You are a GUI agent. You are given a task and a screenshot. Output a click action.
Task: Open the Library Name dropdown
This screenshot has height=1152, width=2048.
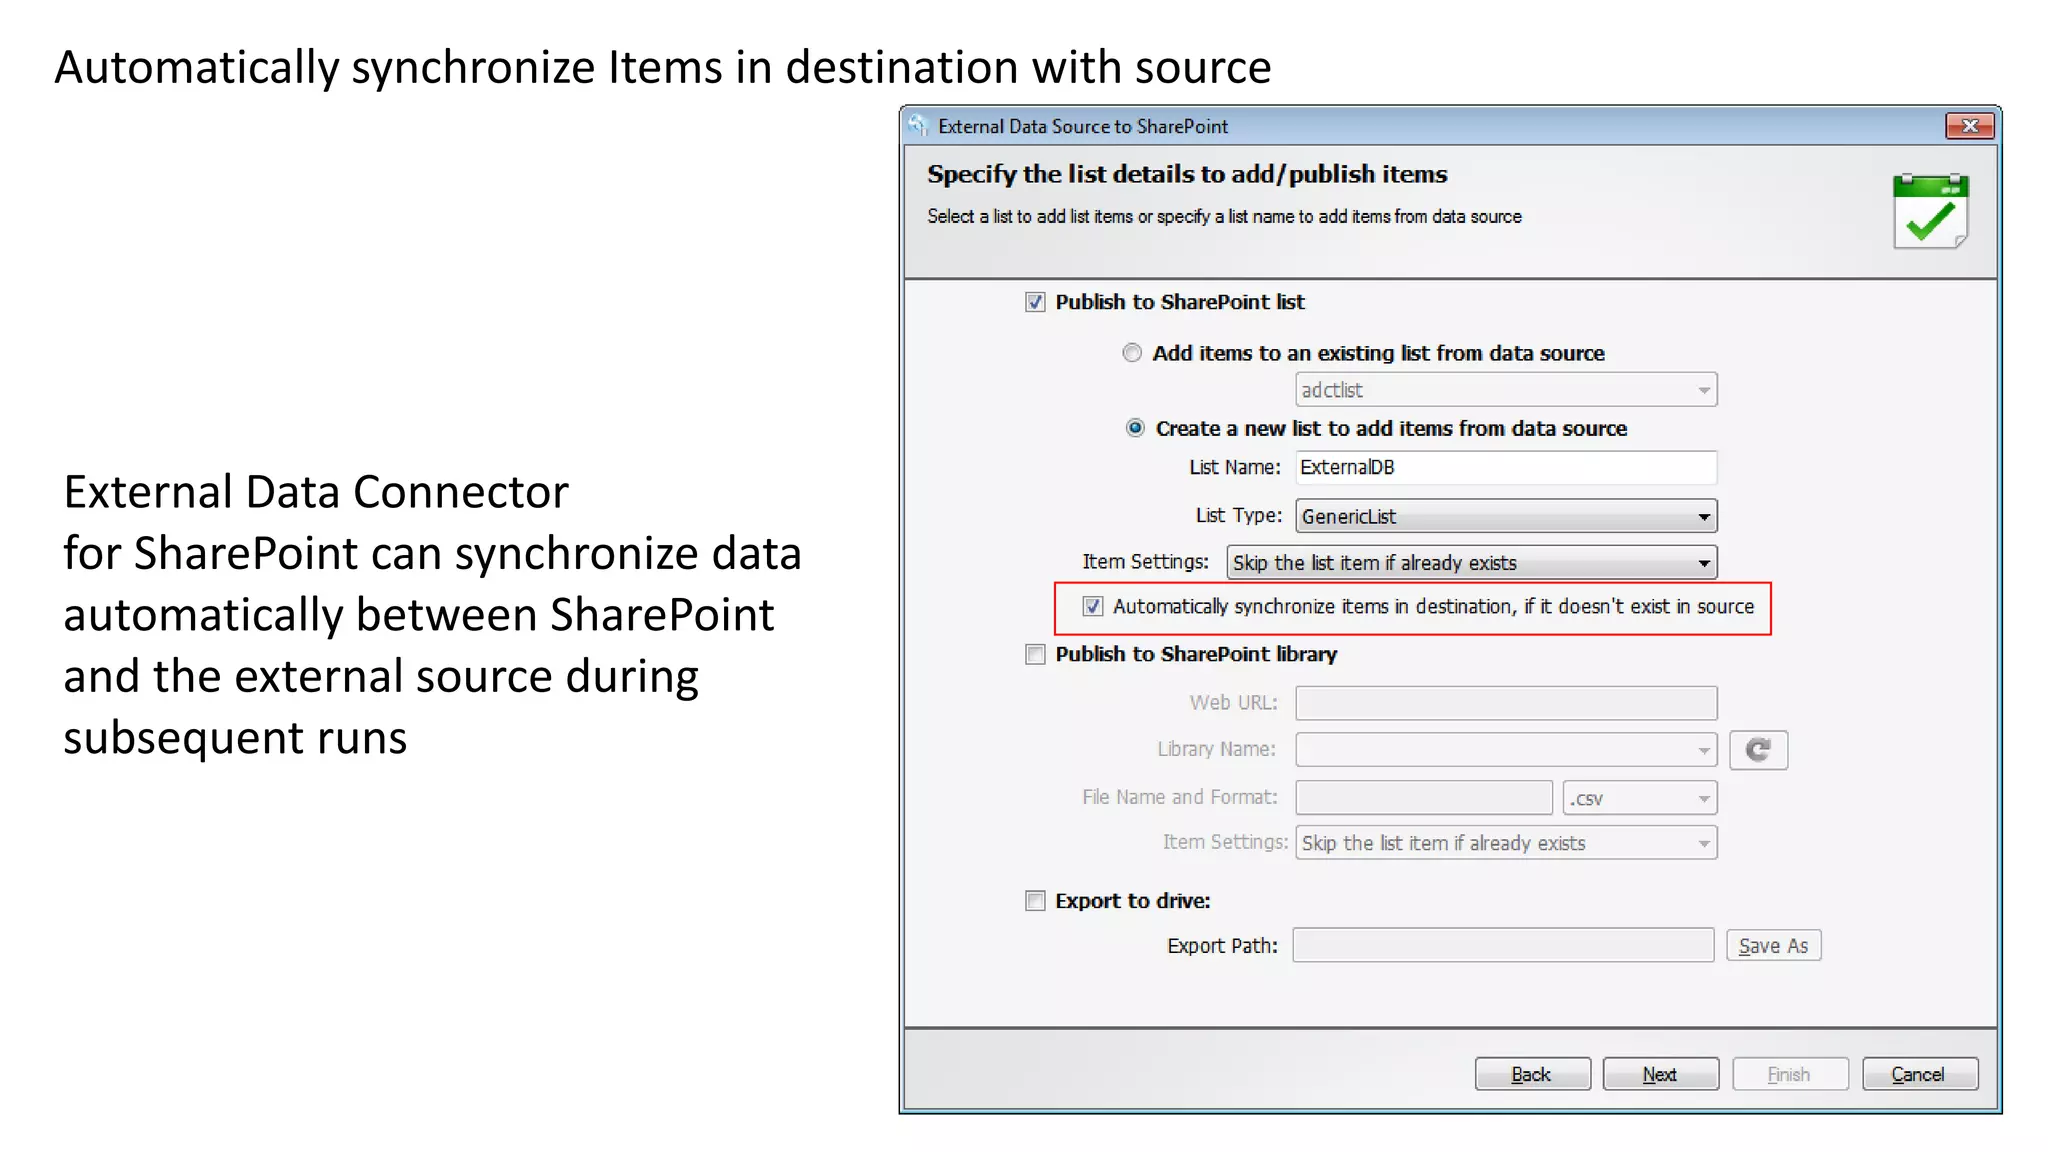[1506, 750]
